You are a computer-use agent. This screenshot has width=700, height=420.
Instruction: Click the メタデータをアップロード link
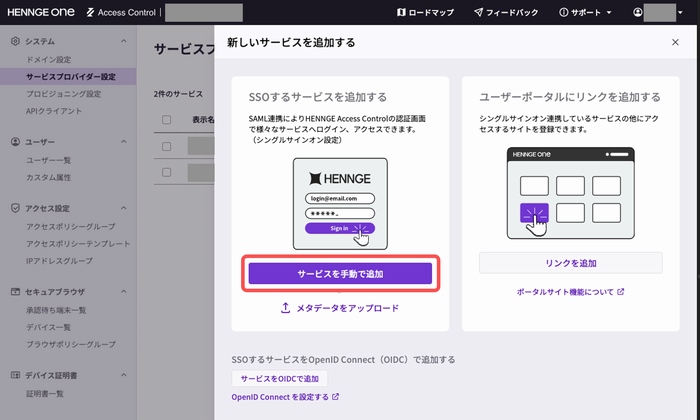[347, 308]
